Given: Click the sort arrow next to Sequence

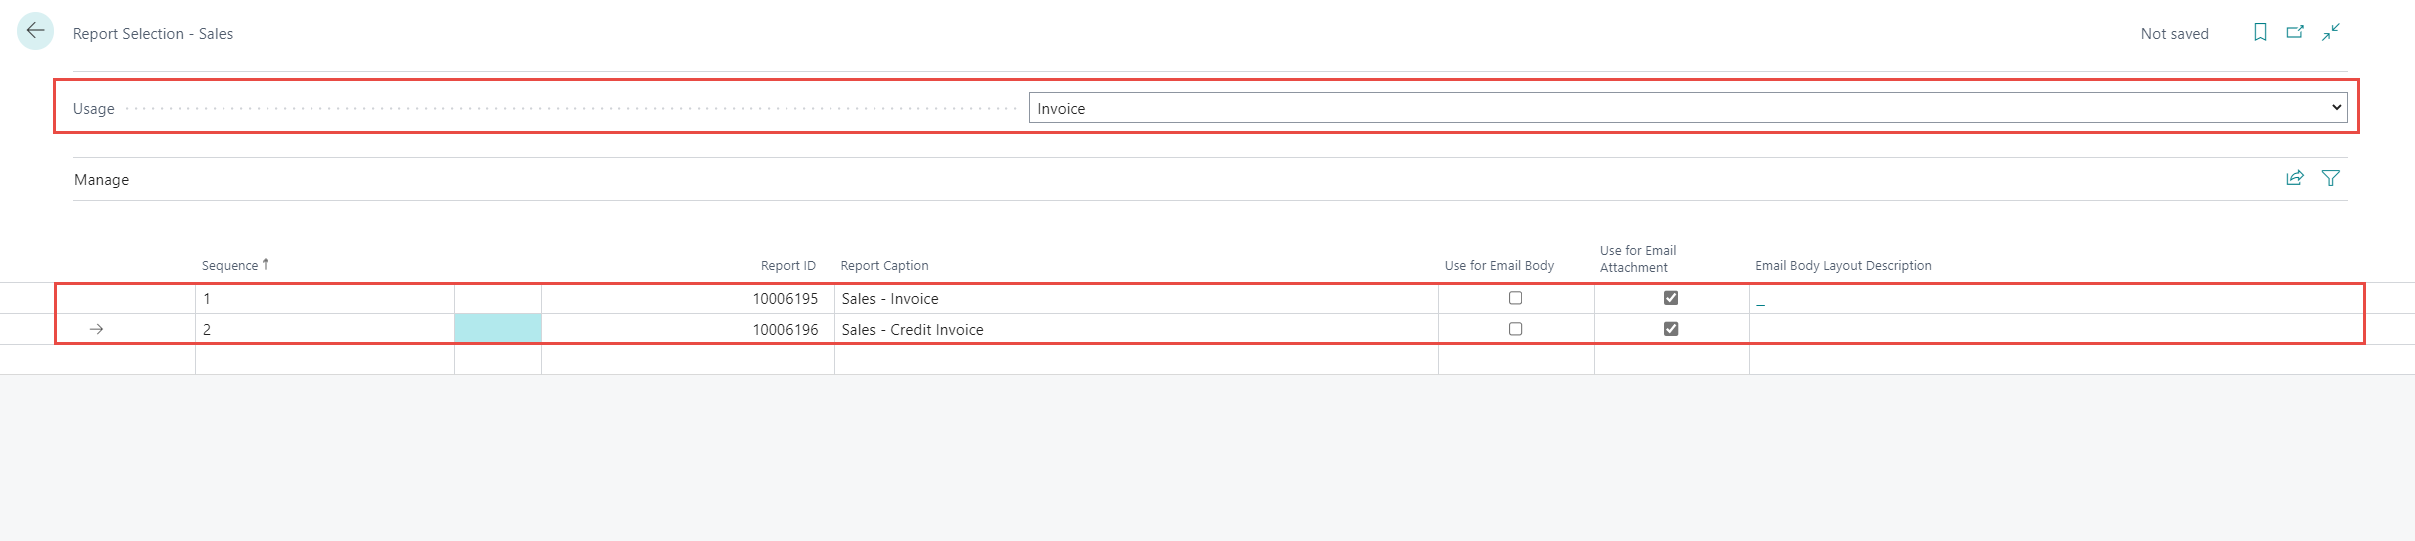Looking at the screenshot, I should point(266,264).
